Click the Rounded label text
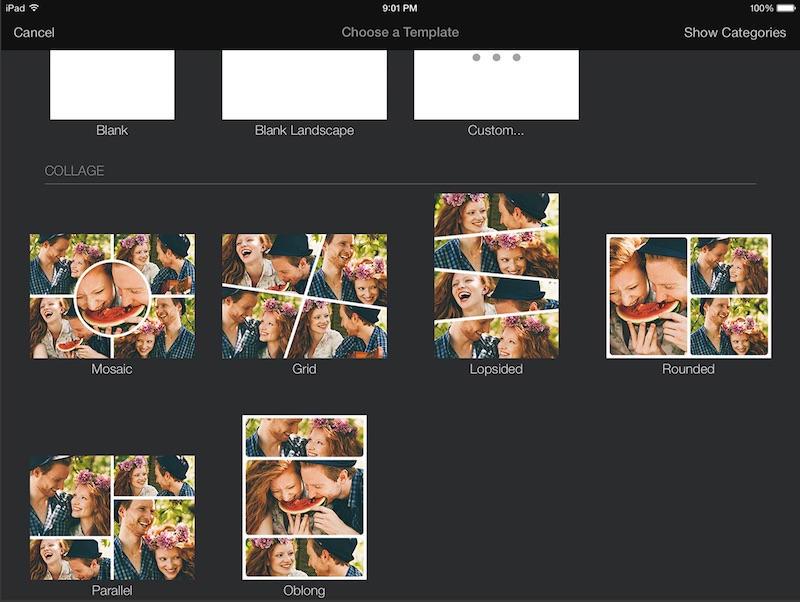The height and width of the screenshot is (602, 800). pos(688,369)
